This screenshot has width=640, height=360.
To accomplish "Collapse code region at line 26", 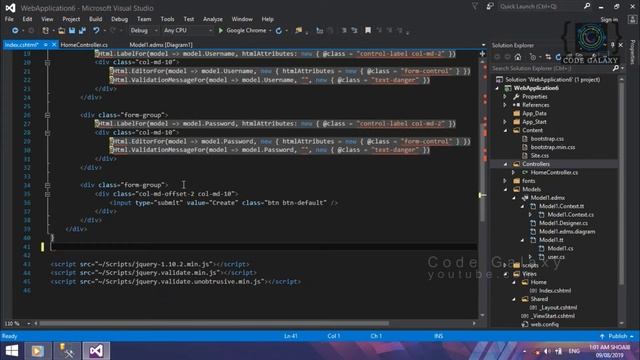I will pyautogui.click(x=47, y=116).
